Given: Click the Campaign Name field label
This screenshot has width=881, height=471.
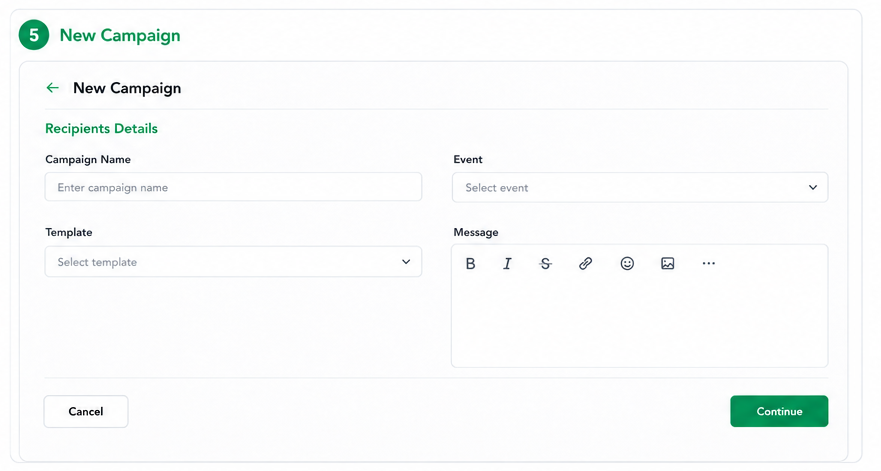Looking at the screenshot, I should [x=88, y=159].
